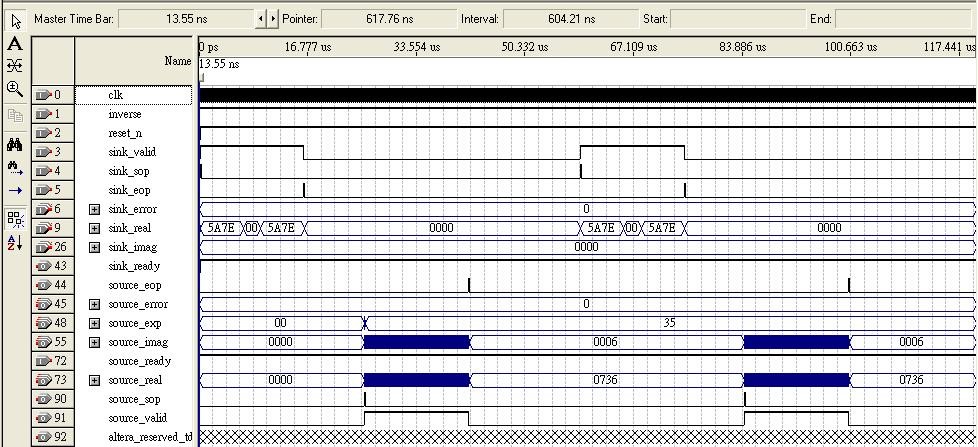Expand the source_exp bus
This screenshot has width=978, height=447.
[95, 323]
